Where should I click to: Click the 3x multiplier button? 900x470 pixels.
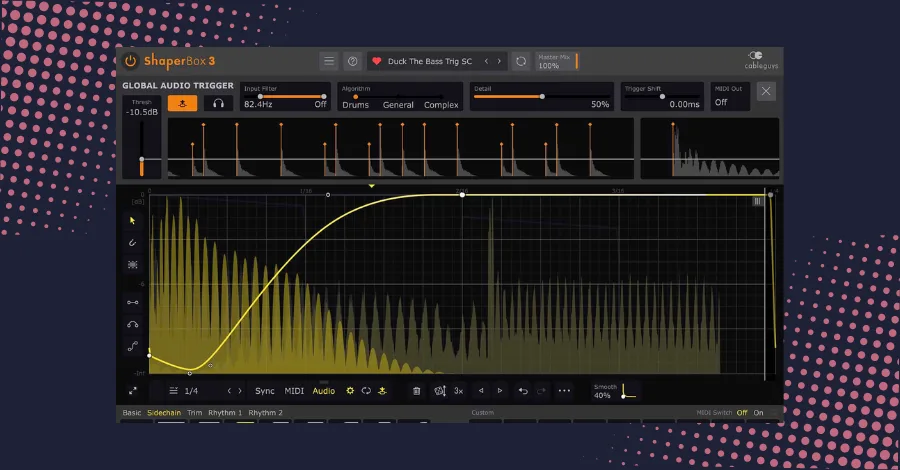459,391
